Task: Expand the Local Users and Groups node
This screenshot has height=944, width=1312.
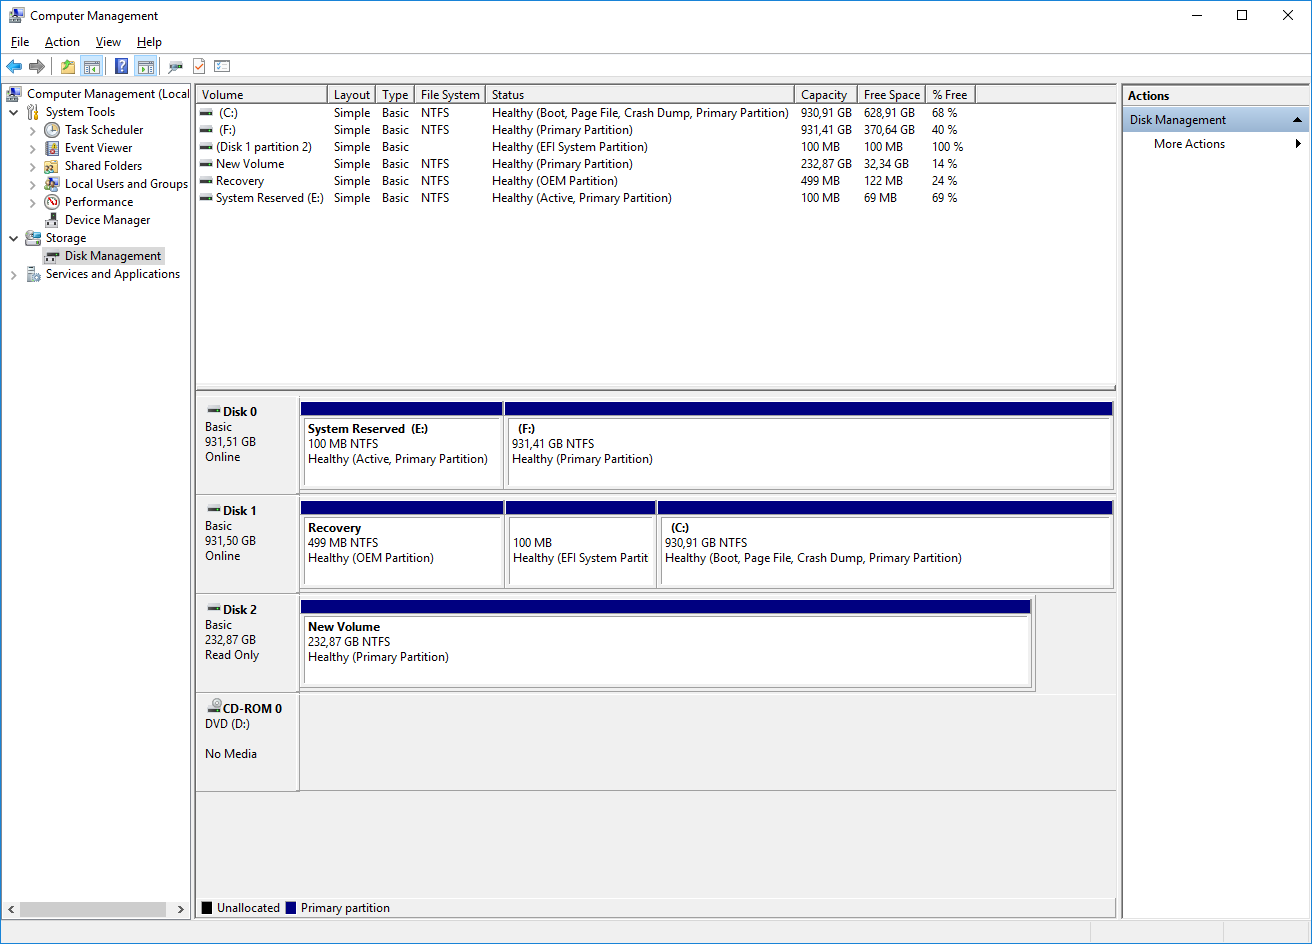Action: point(33,184)
